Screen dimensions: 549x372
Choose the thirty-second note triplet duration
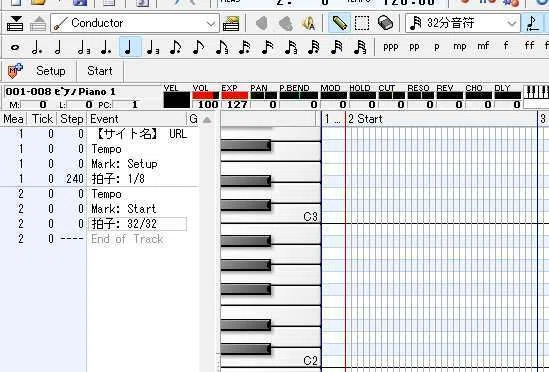(360, 47)
